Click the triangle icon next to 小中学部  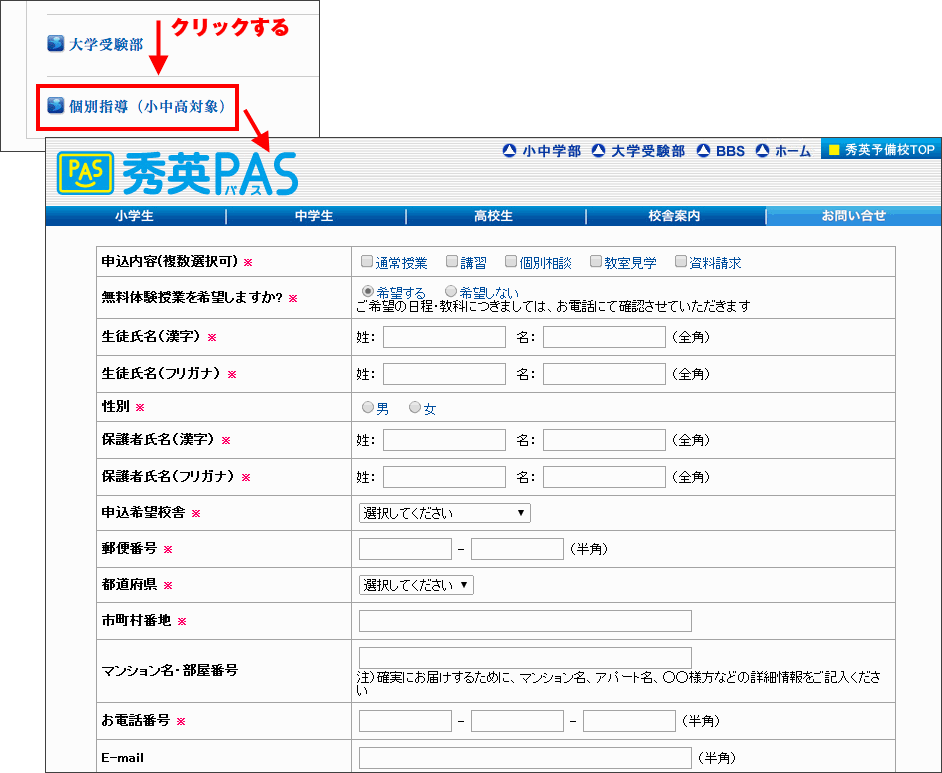pyautogui.click(x=510, y=151)
